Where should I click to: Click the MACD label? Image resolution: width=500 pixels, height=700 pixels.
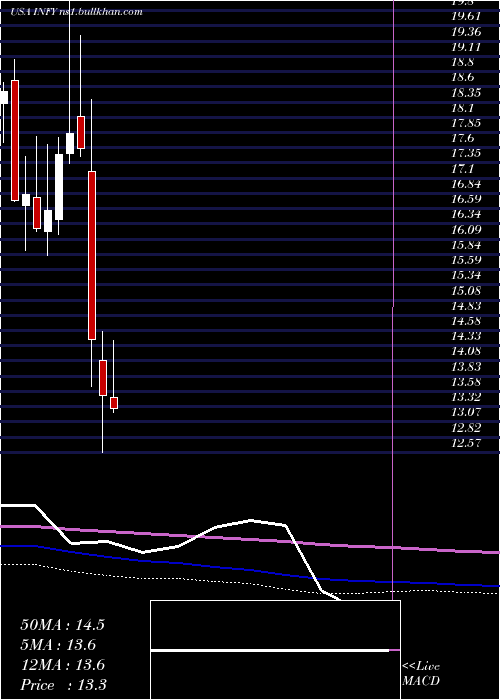point(421,681)
